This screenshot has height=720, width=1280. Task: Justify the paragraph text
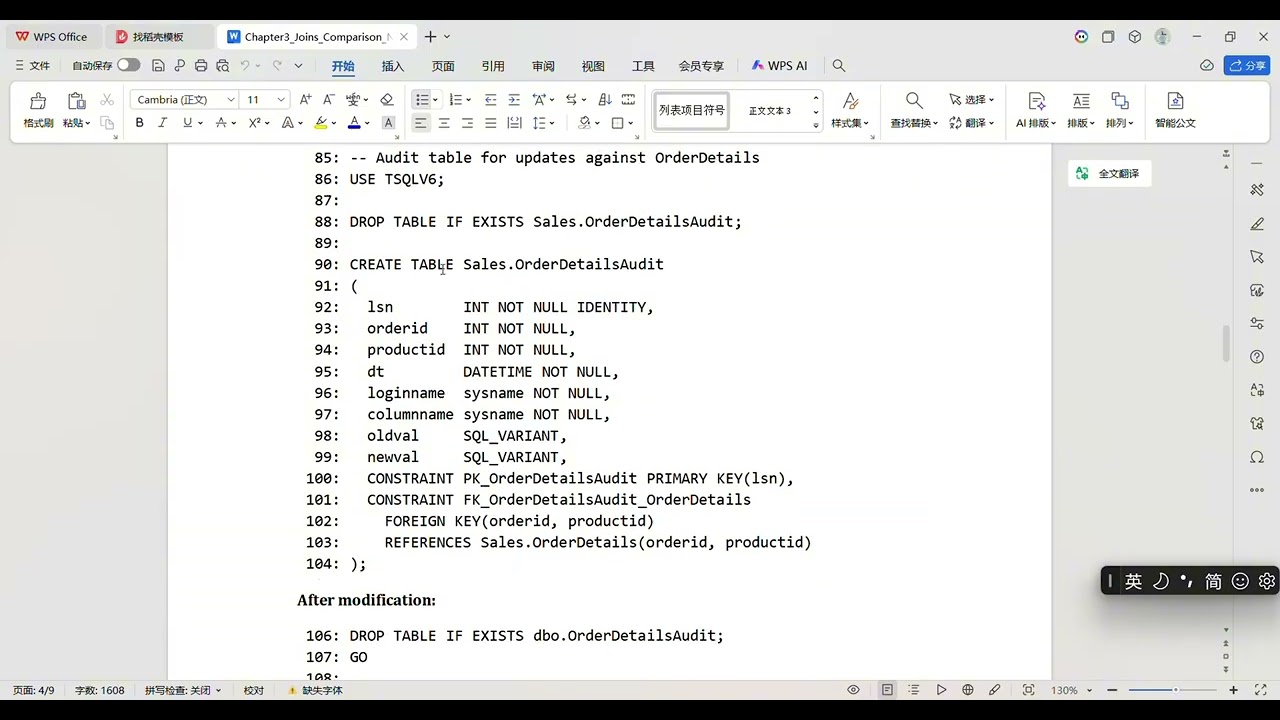click(490, 123)
